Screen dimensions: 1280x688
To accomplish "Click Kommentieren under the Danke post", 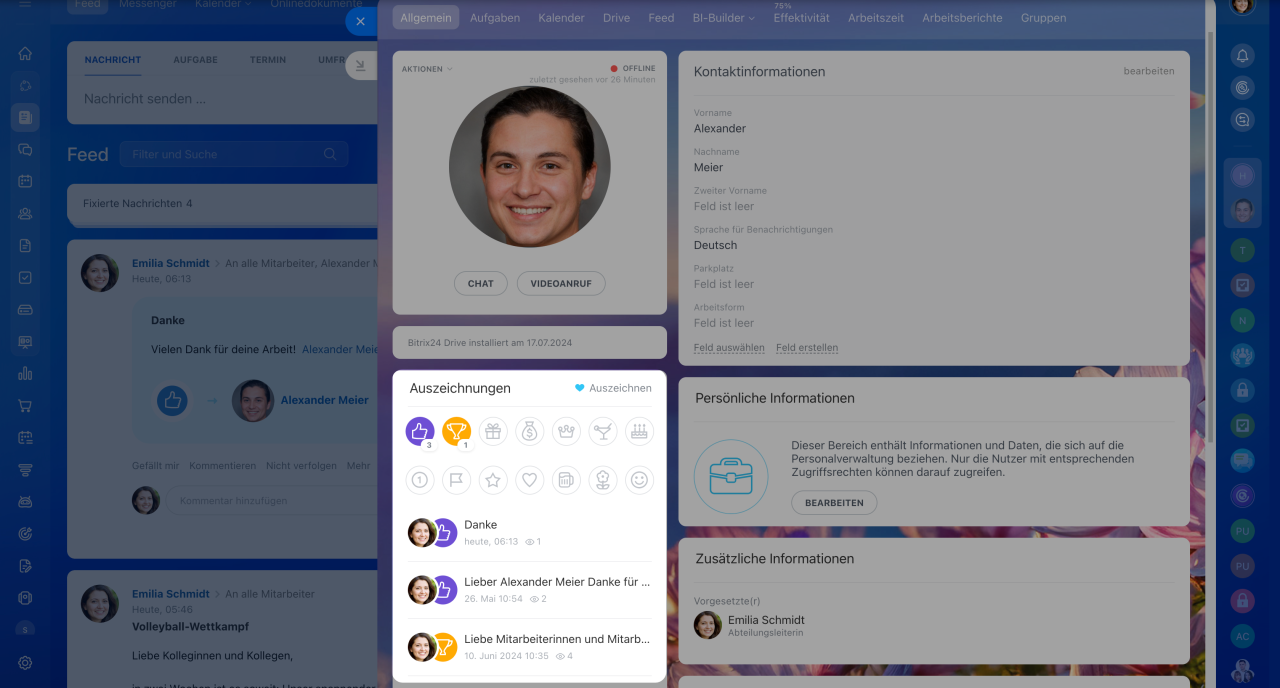I will pyautogui.click(x=222, y=466).
